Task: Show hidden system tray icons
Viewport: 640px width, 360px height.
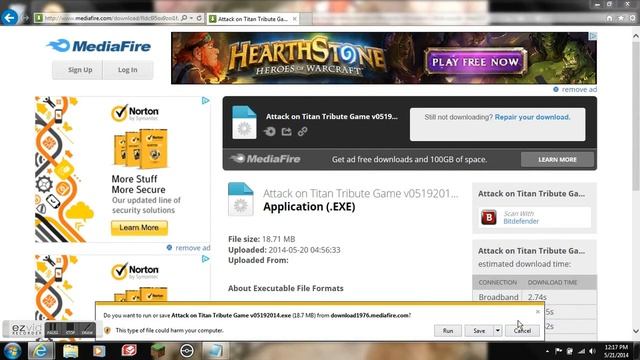Action: point(547,351)
